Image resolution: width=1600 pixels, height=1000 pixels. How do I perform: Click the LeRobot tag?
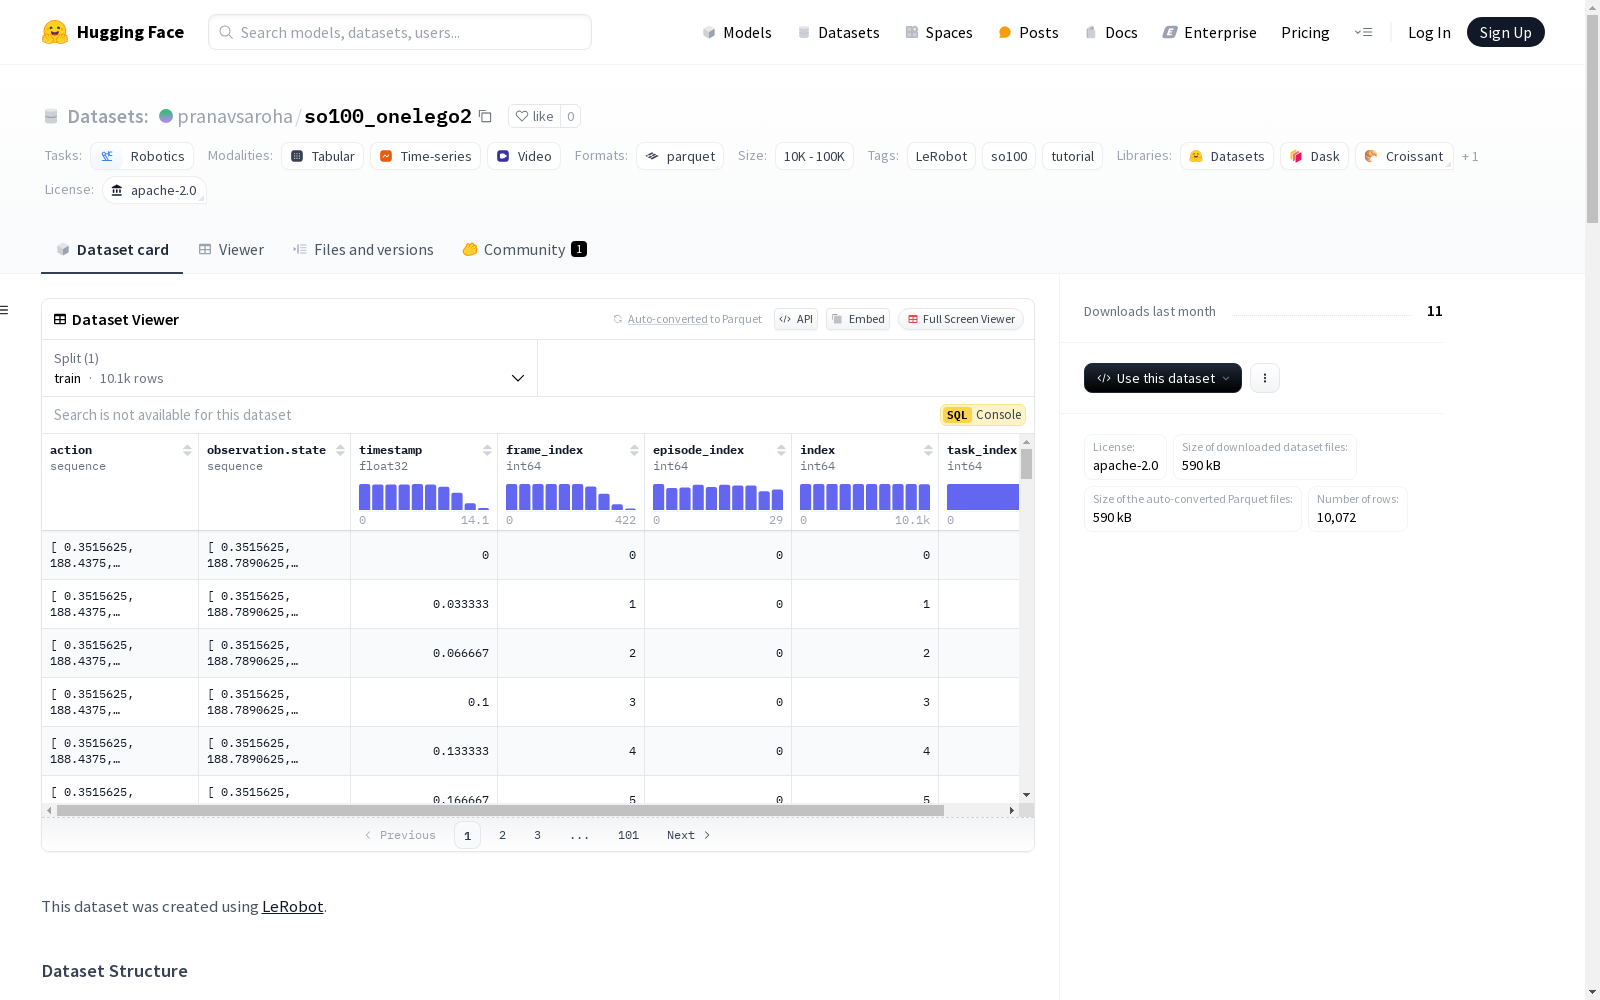(941, 156)
